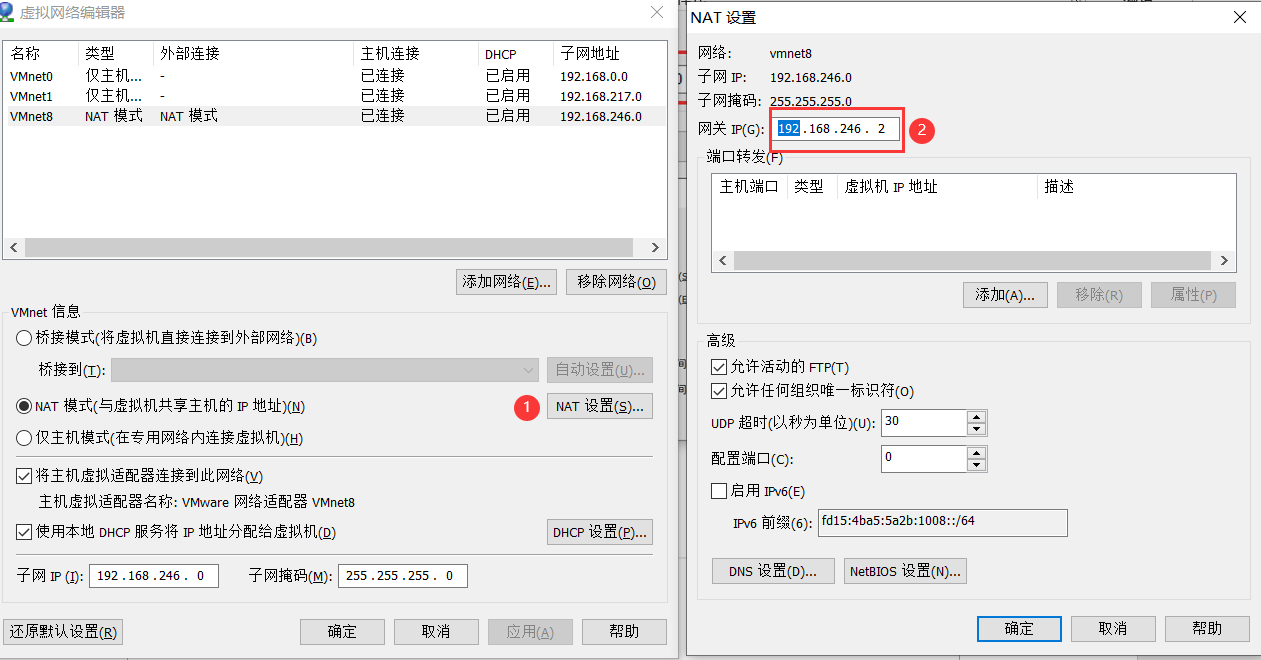Select the VMnet1 network row

(300, 96)
